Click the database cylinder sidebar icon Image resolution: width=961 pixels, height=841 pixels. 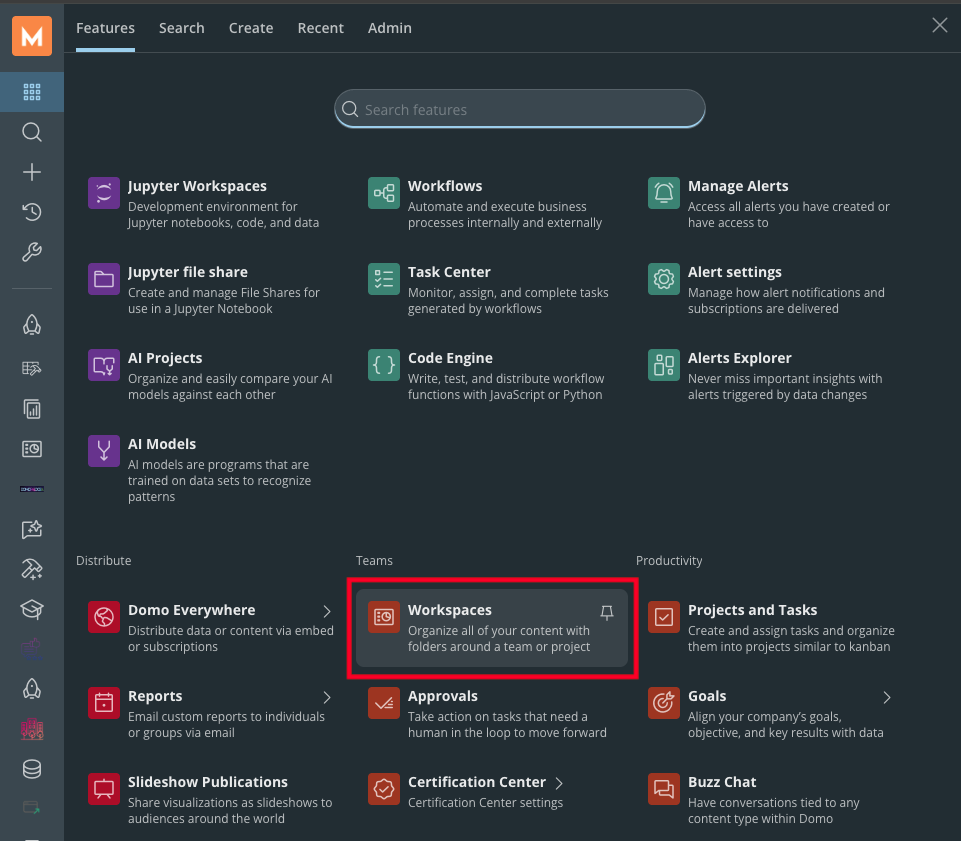(32, 769)
